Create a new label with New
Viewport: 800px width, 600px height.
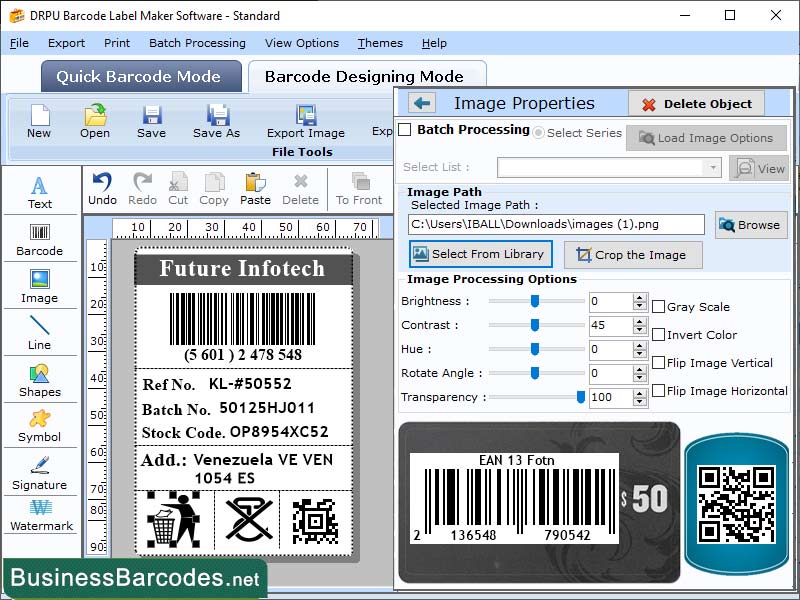pos(39,122)
